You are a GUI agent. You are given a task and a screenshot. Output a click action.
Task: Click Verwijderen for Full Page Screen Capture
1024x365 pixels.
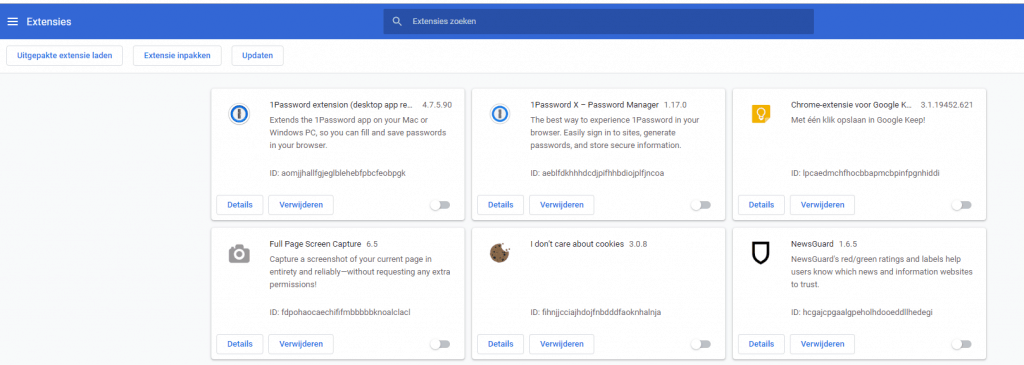[x=301, y=344]
